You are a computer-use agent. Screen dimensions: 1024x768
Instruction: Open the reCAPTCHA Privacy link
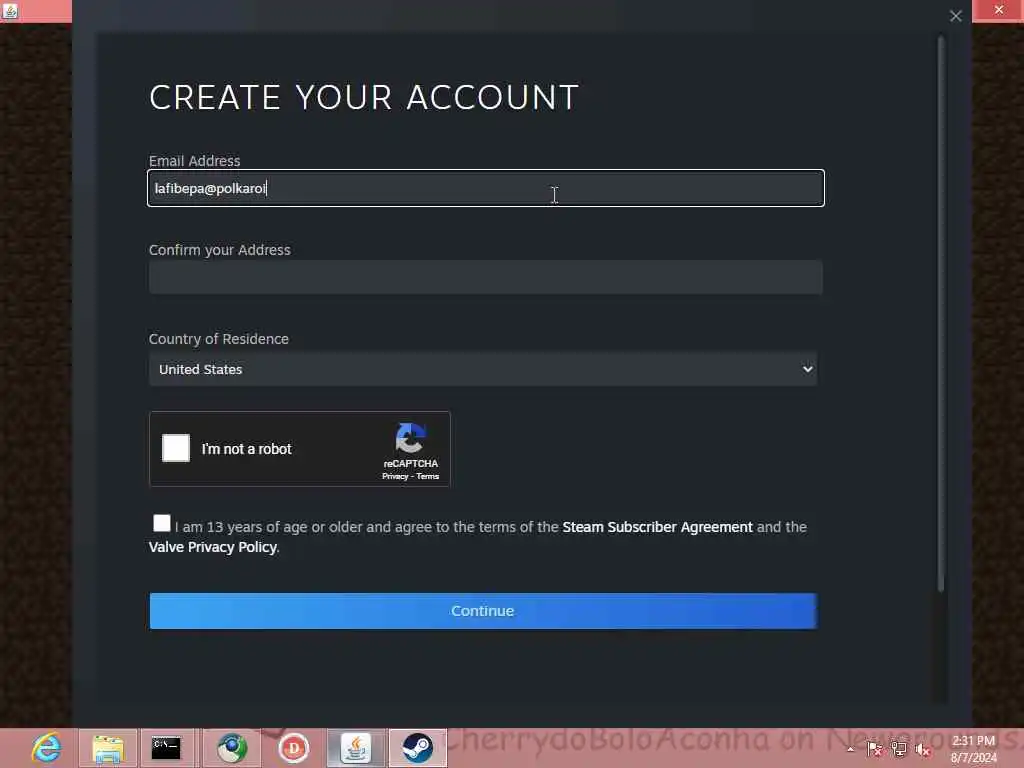[394, 477]
